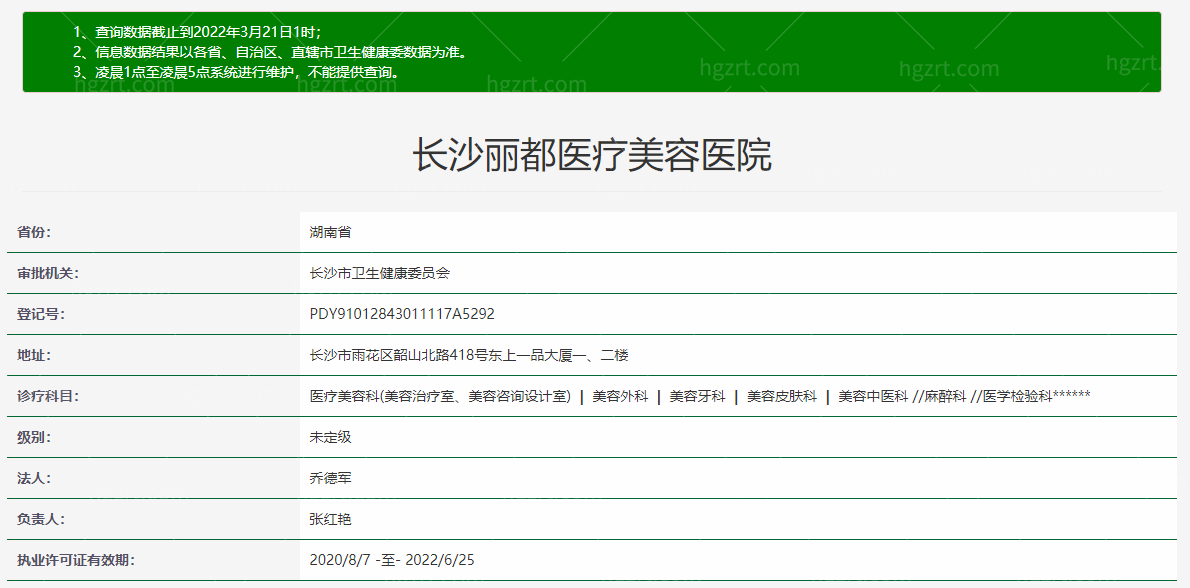Click the 医疗美容科 department text

338,395
